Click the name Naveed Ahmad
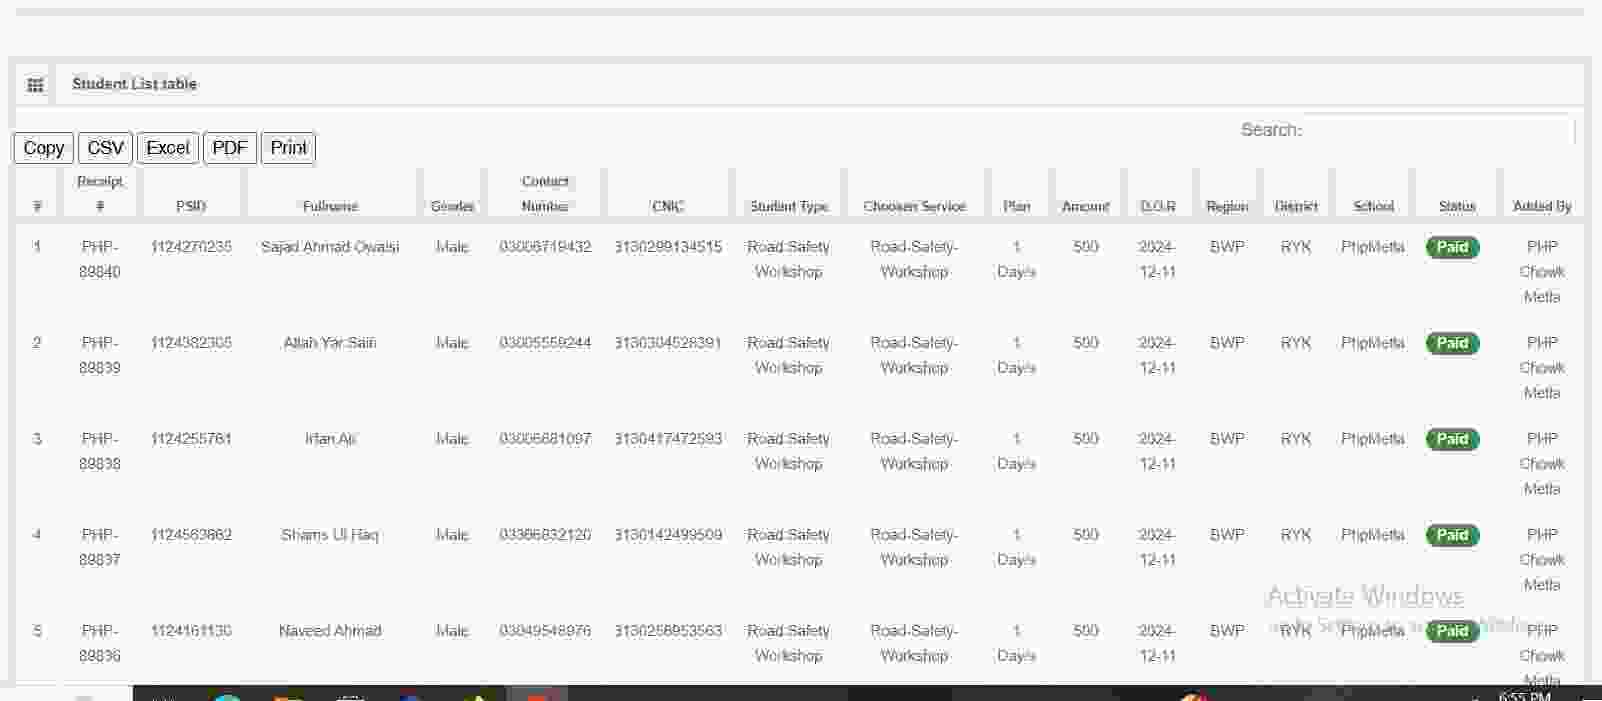The height and width of the screenshot is (701, 1602). point(330,631)
